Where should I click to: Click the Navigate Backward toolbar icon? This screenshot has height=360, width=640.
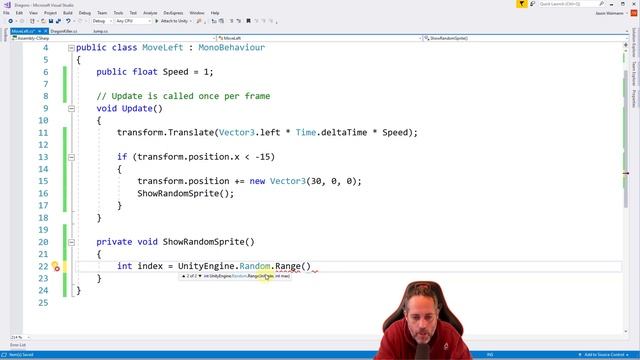tap(11, 21)
